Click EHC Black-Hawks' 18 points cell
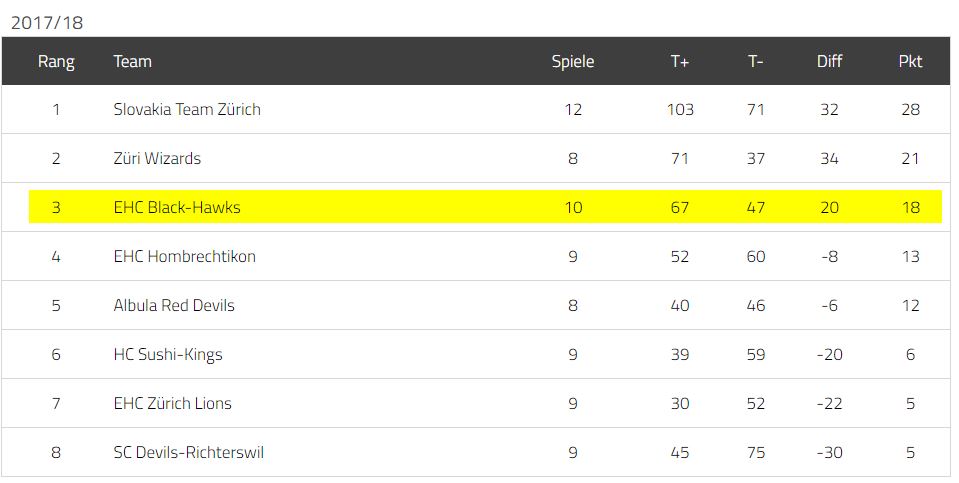This screenshot has height=483, width=959. [911, 207]
